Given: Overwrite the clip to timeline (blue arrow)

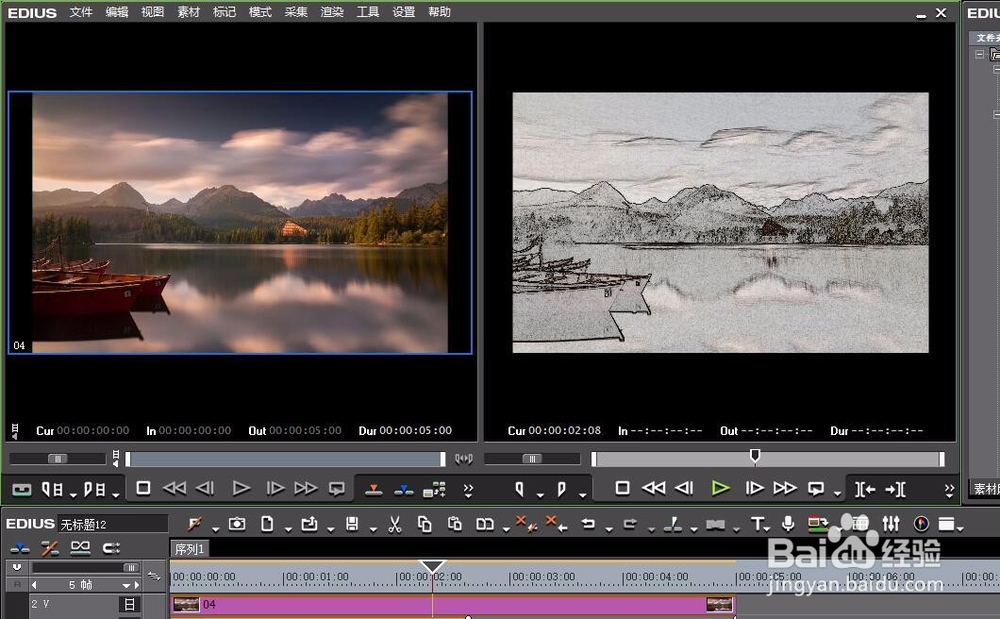Looking at the screenshot, I should [404, 490].
